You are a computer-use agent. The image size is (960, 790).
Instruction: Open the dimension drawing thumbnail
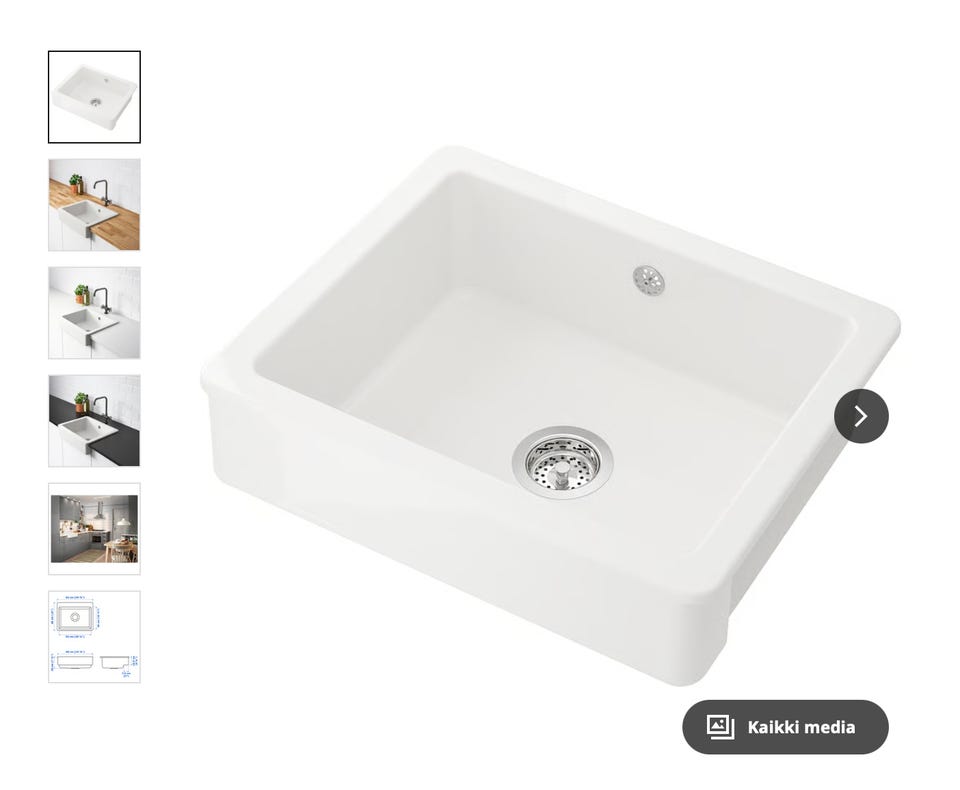(94, 637)
